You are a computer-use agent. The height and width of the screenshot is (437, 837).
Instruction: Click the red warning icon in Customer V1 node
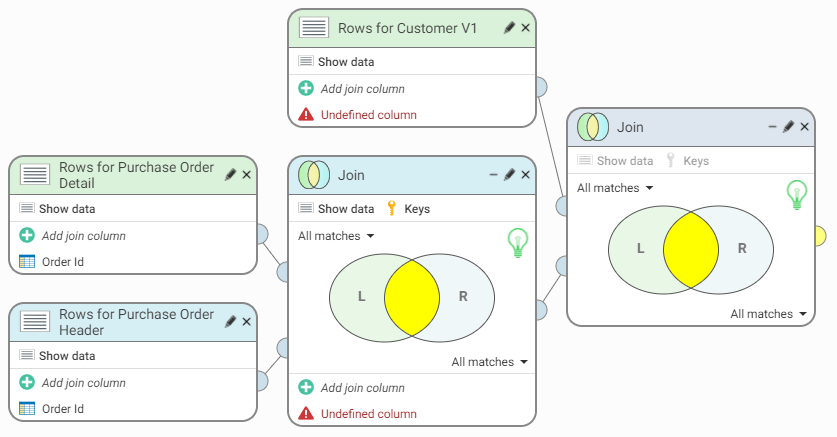pyautogui.click(x=306, y=115)
